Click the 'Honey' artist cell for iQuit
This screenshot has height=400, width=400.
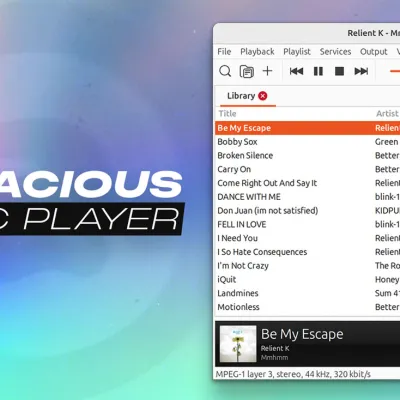pyautogui.click(x=387, y=279)
